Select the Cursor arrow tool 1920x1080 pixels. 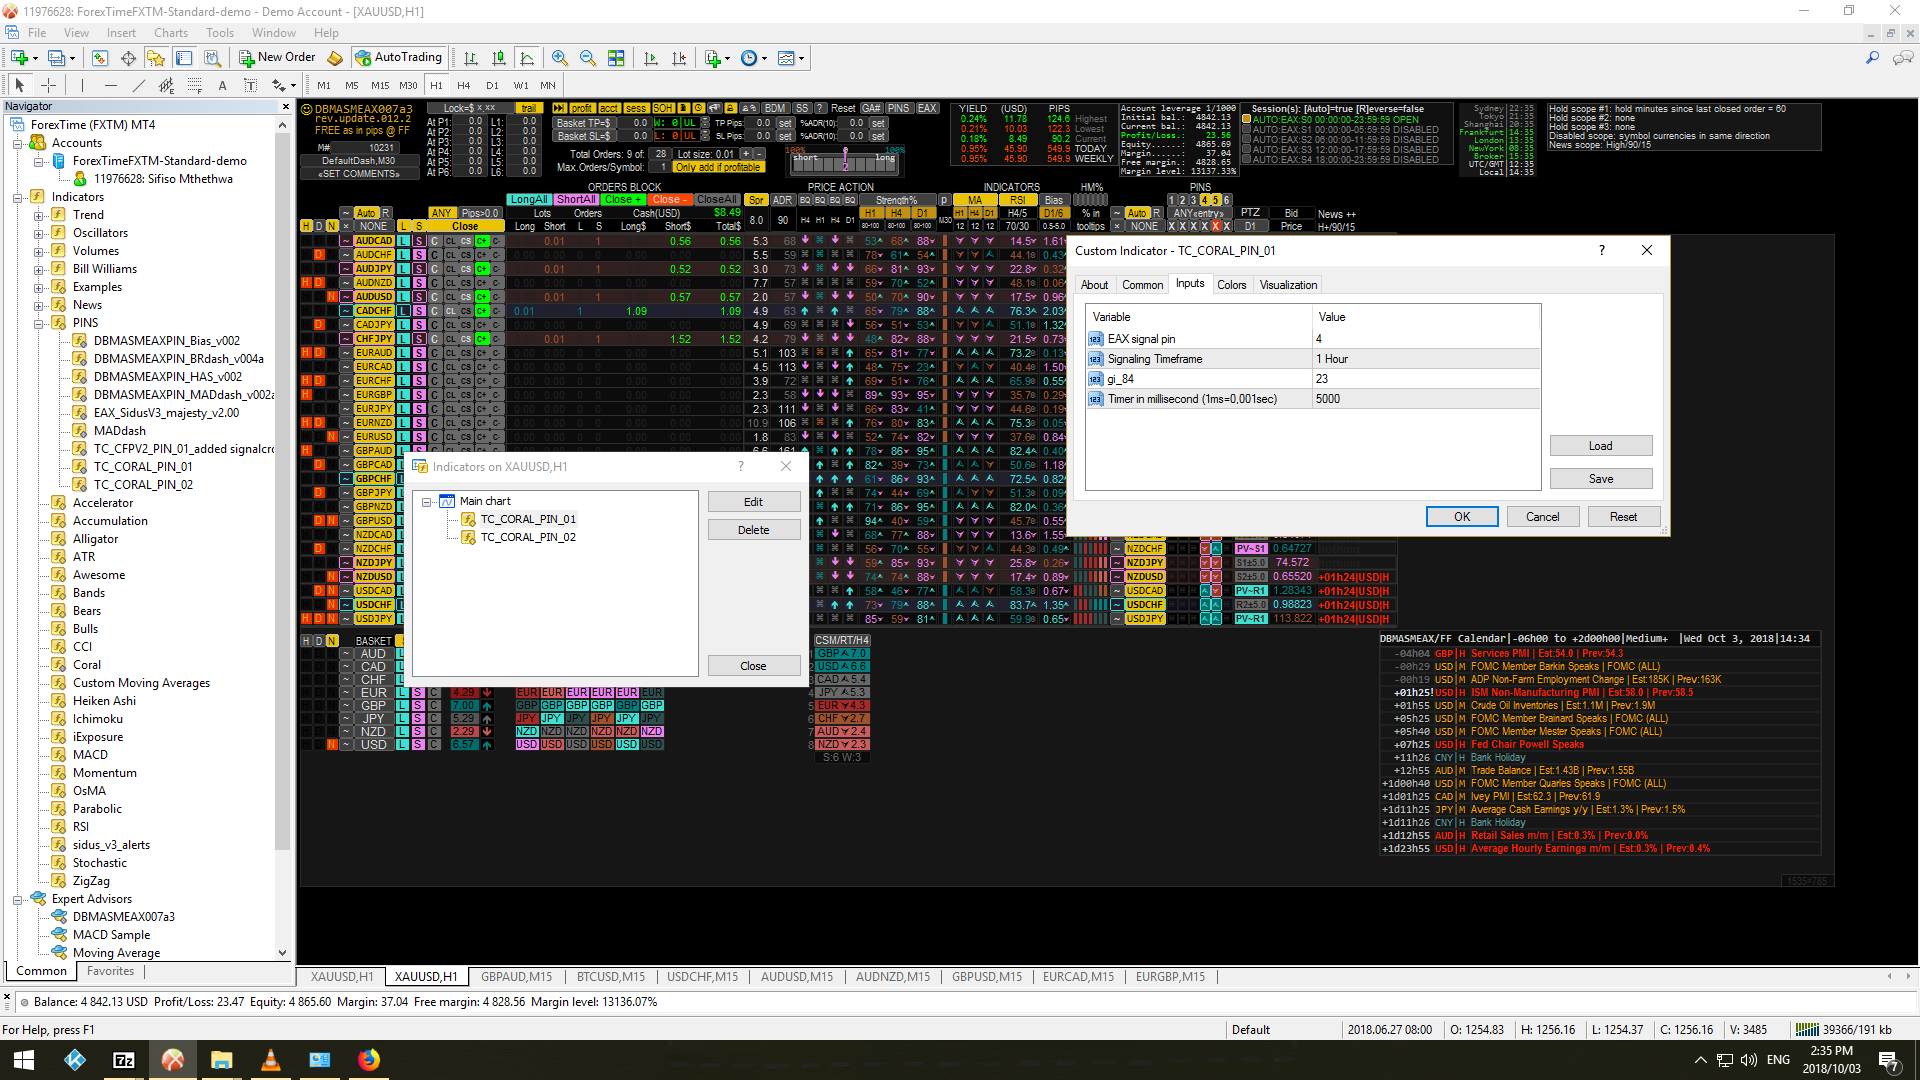point(19,86)
